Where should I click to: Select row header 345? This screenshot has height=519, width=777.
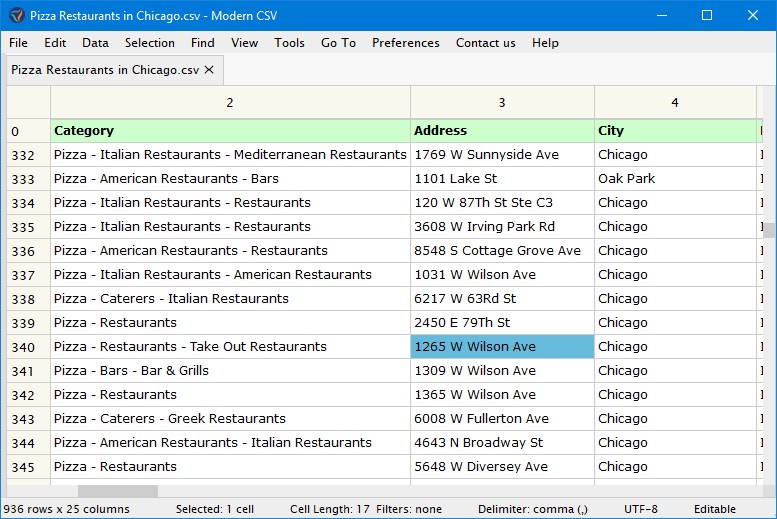(28, 467)
